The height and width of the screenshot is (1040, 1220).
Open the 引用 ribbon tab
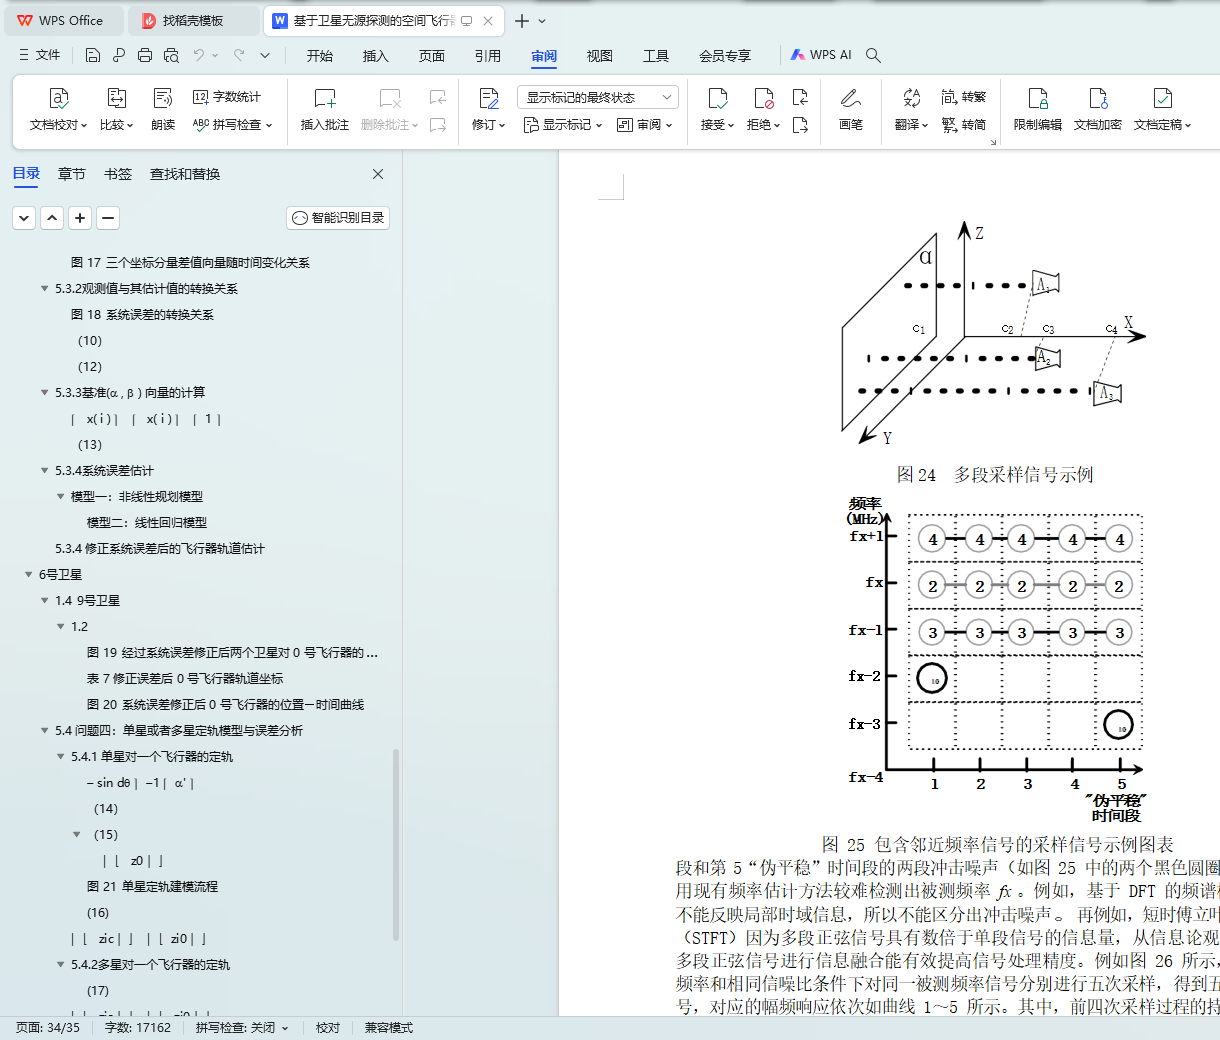(488, 56)
